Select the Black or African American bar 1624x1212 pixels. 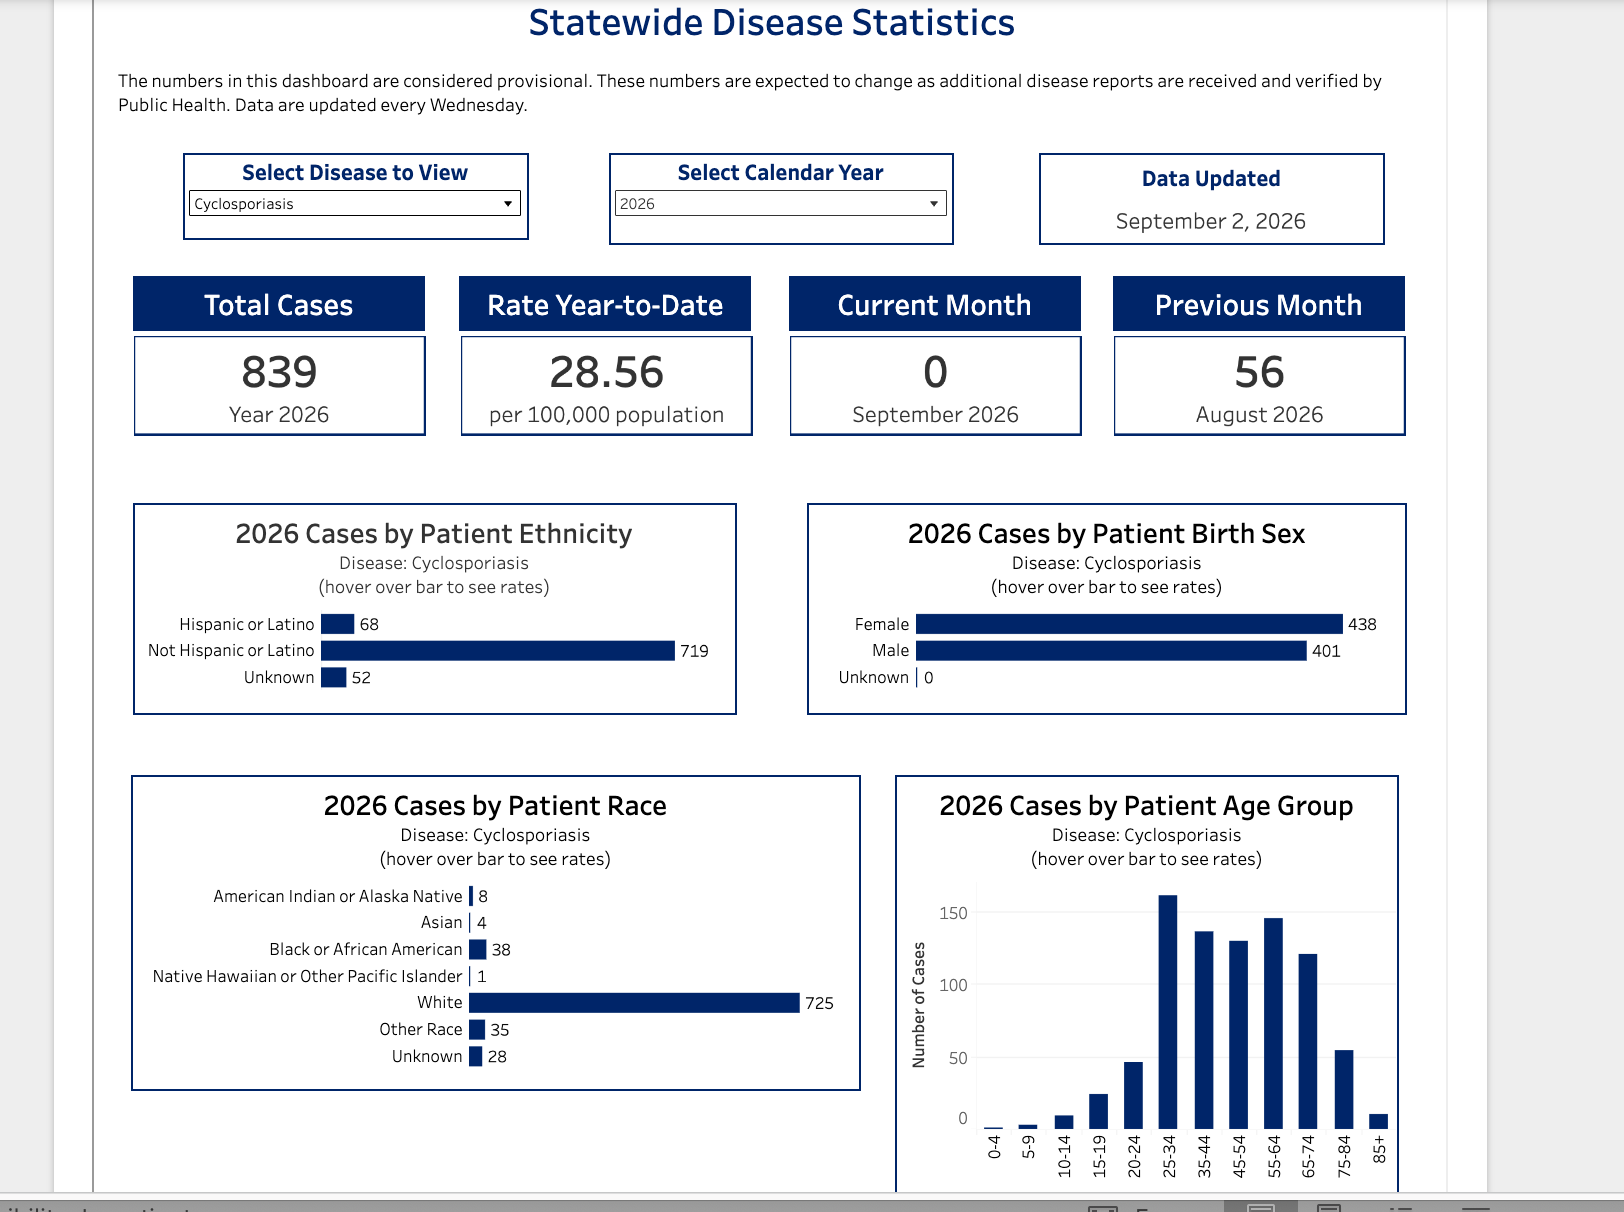[x=478, y=949]
